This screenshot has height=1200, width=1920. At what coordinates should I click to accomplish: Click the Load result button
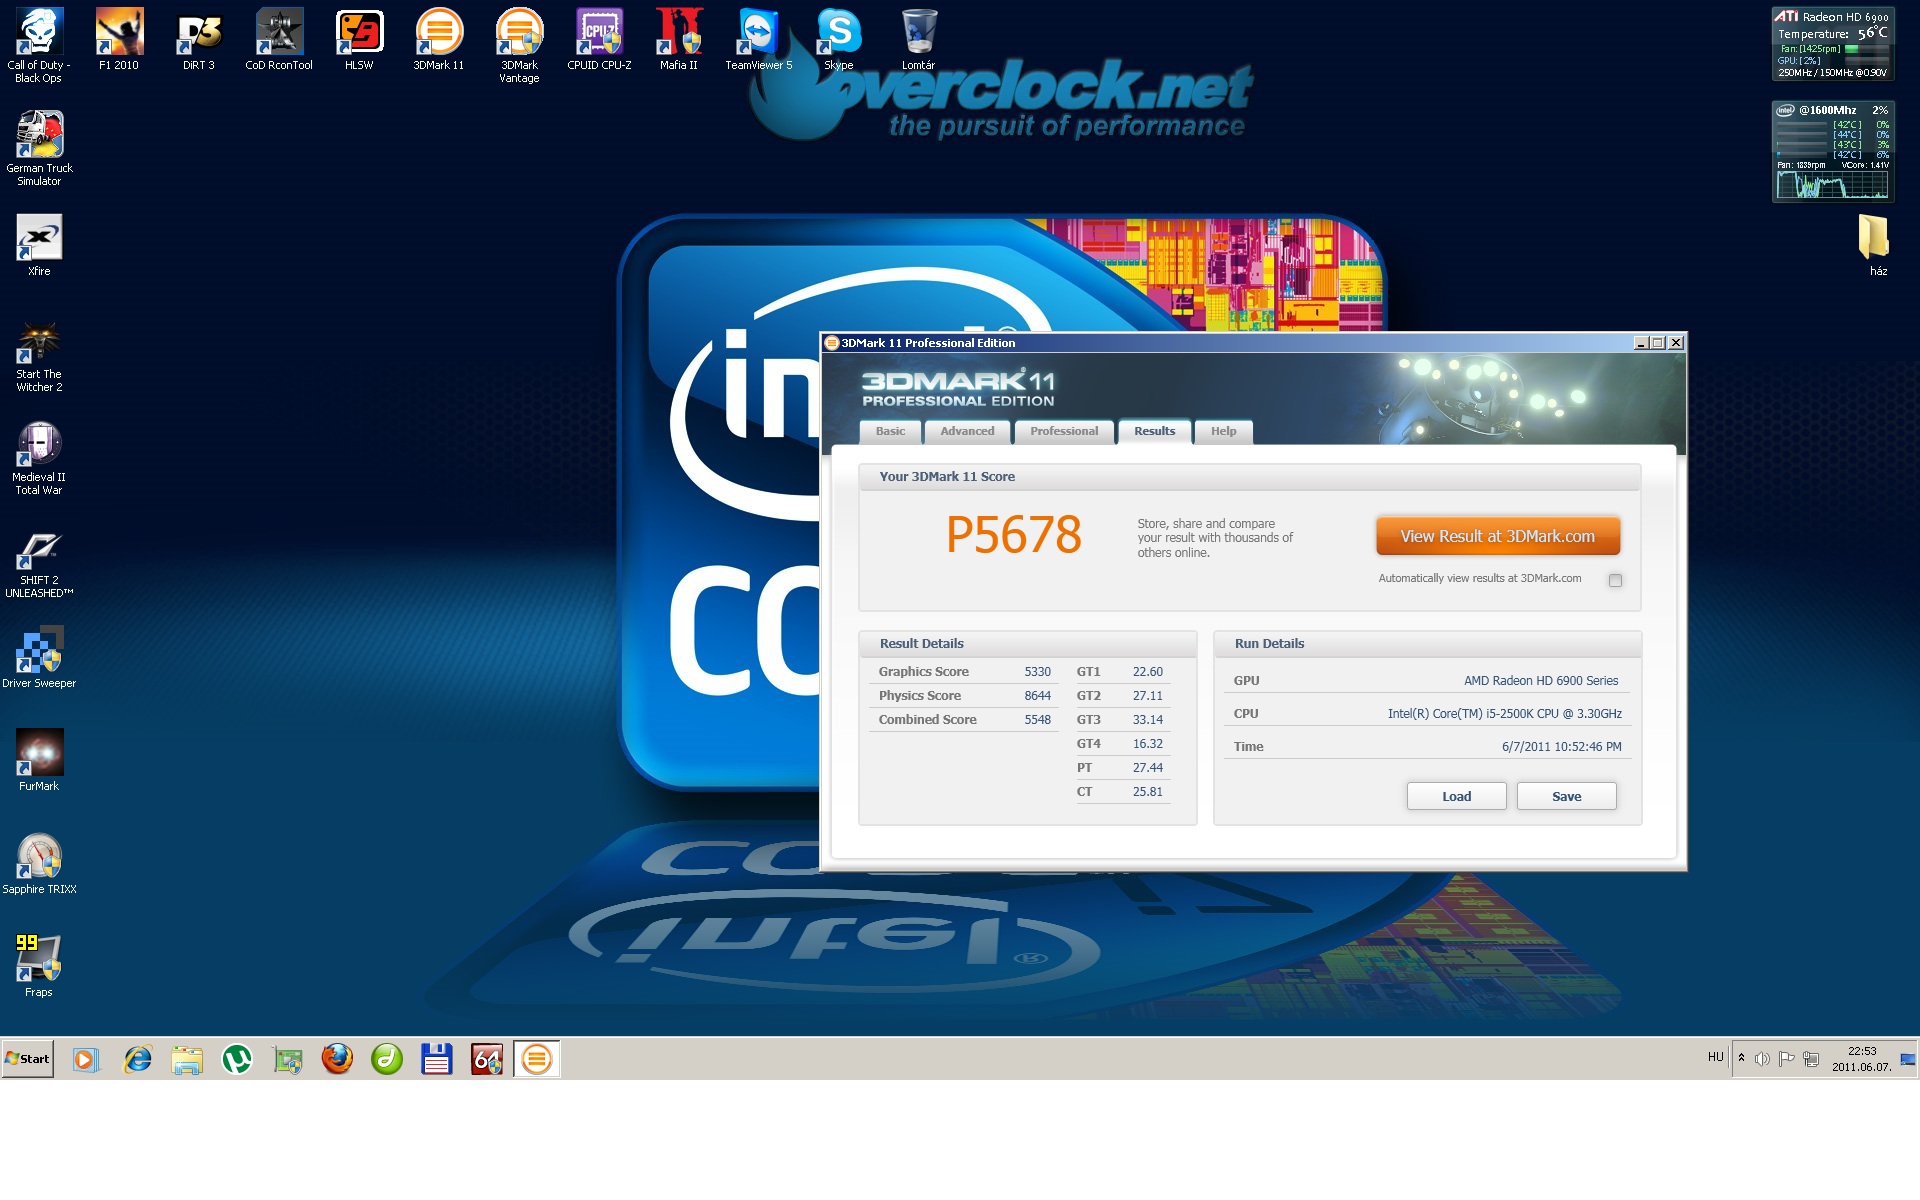[1456, 797]
